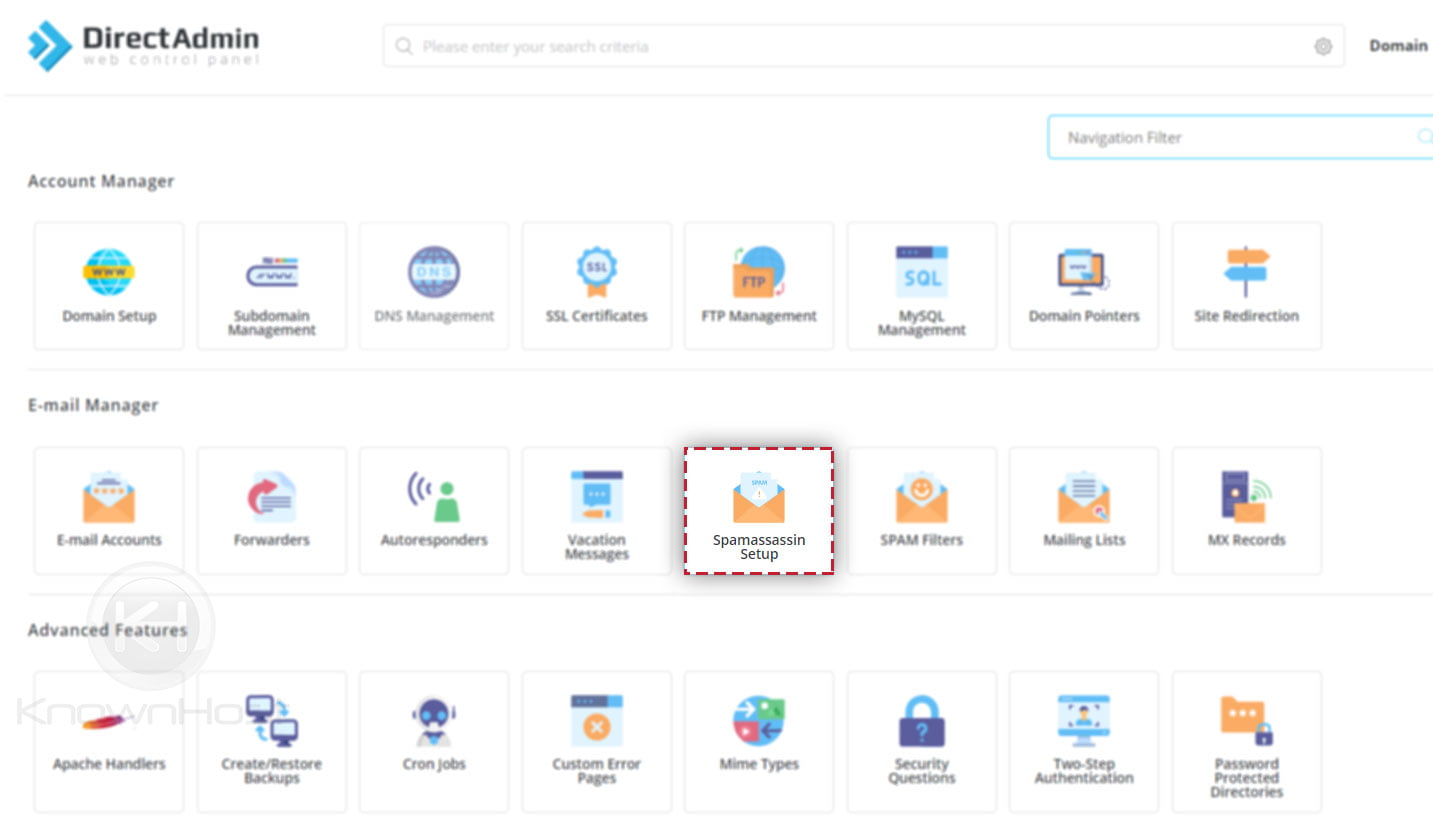This screenshot has width=1433, height=822.
Task: Open Domain Setup
Action: (108, 285)
